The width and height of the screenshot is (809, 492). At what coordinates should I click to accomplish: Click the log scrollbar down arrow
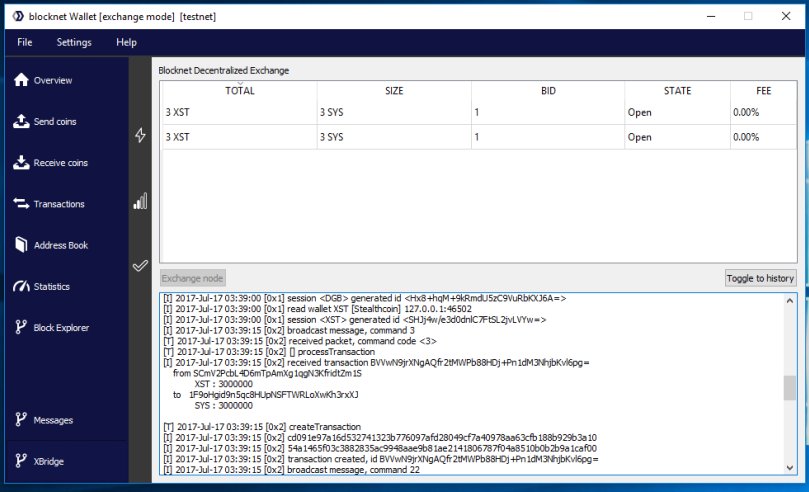(789, 467)
